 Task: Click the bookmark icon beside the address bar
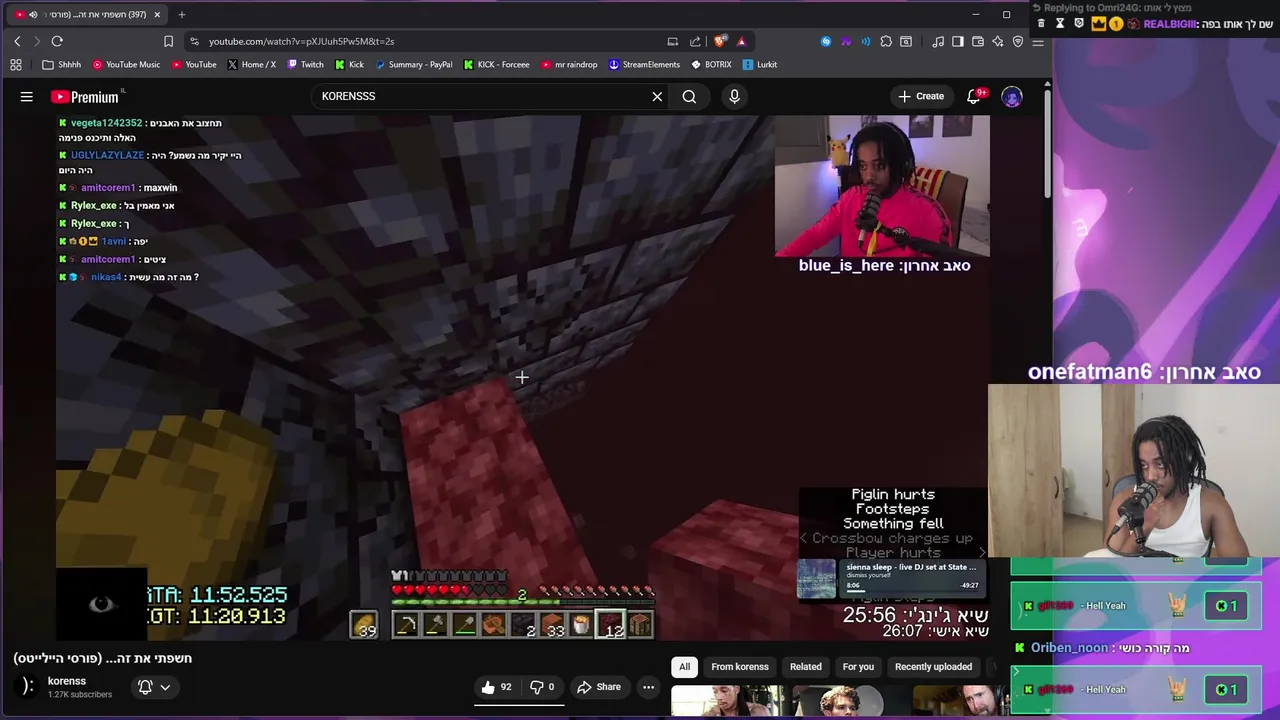pos(168,41)
